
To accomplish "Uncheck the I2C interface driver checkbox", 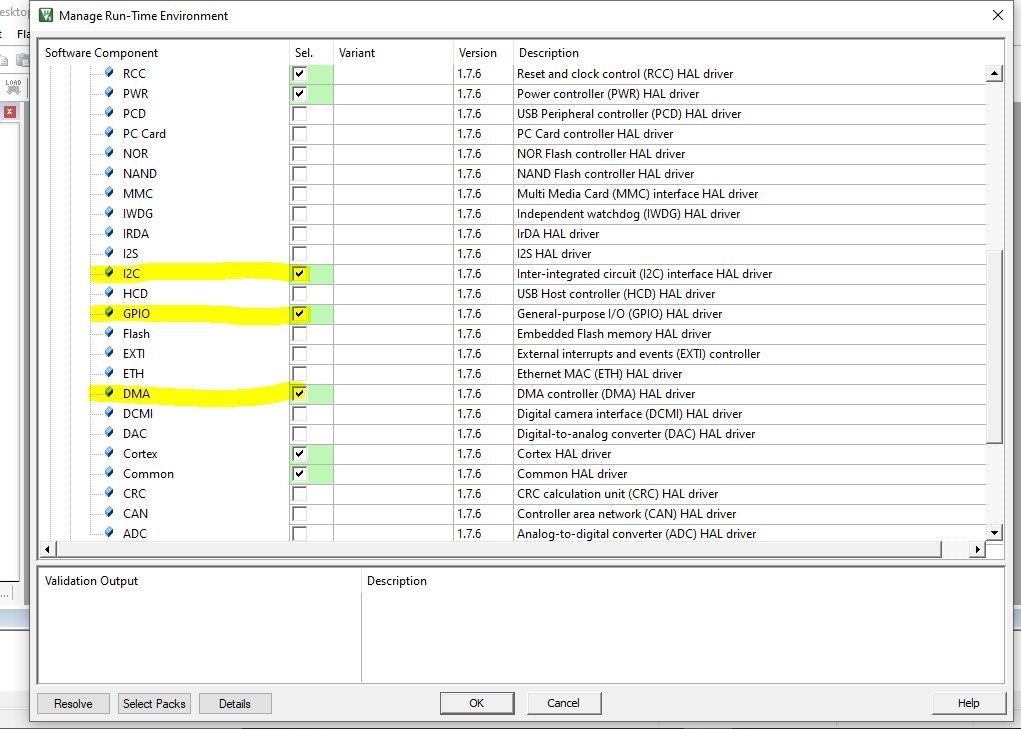I will [300, 274].
